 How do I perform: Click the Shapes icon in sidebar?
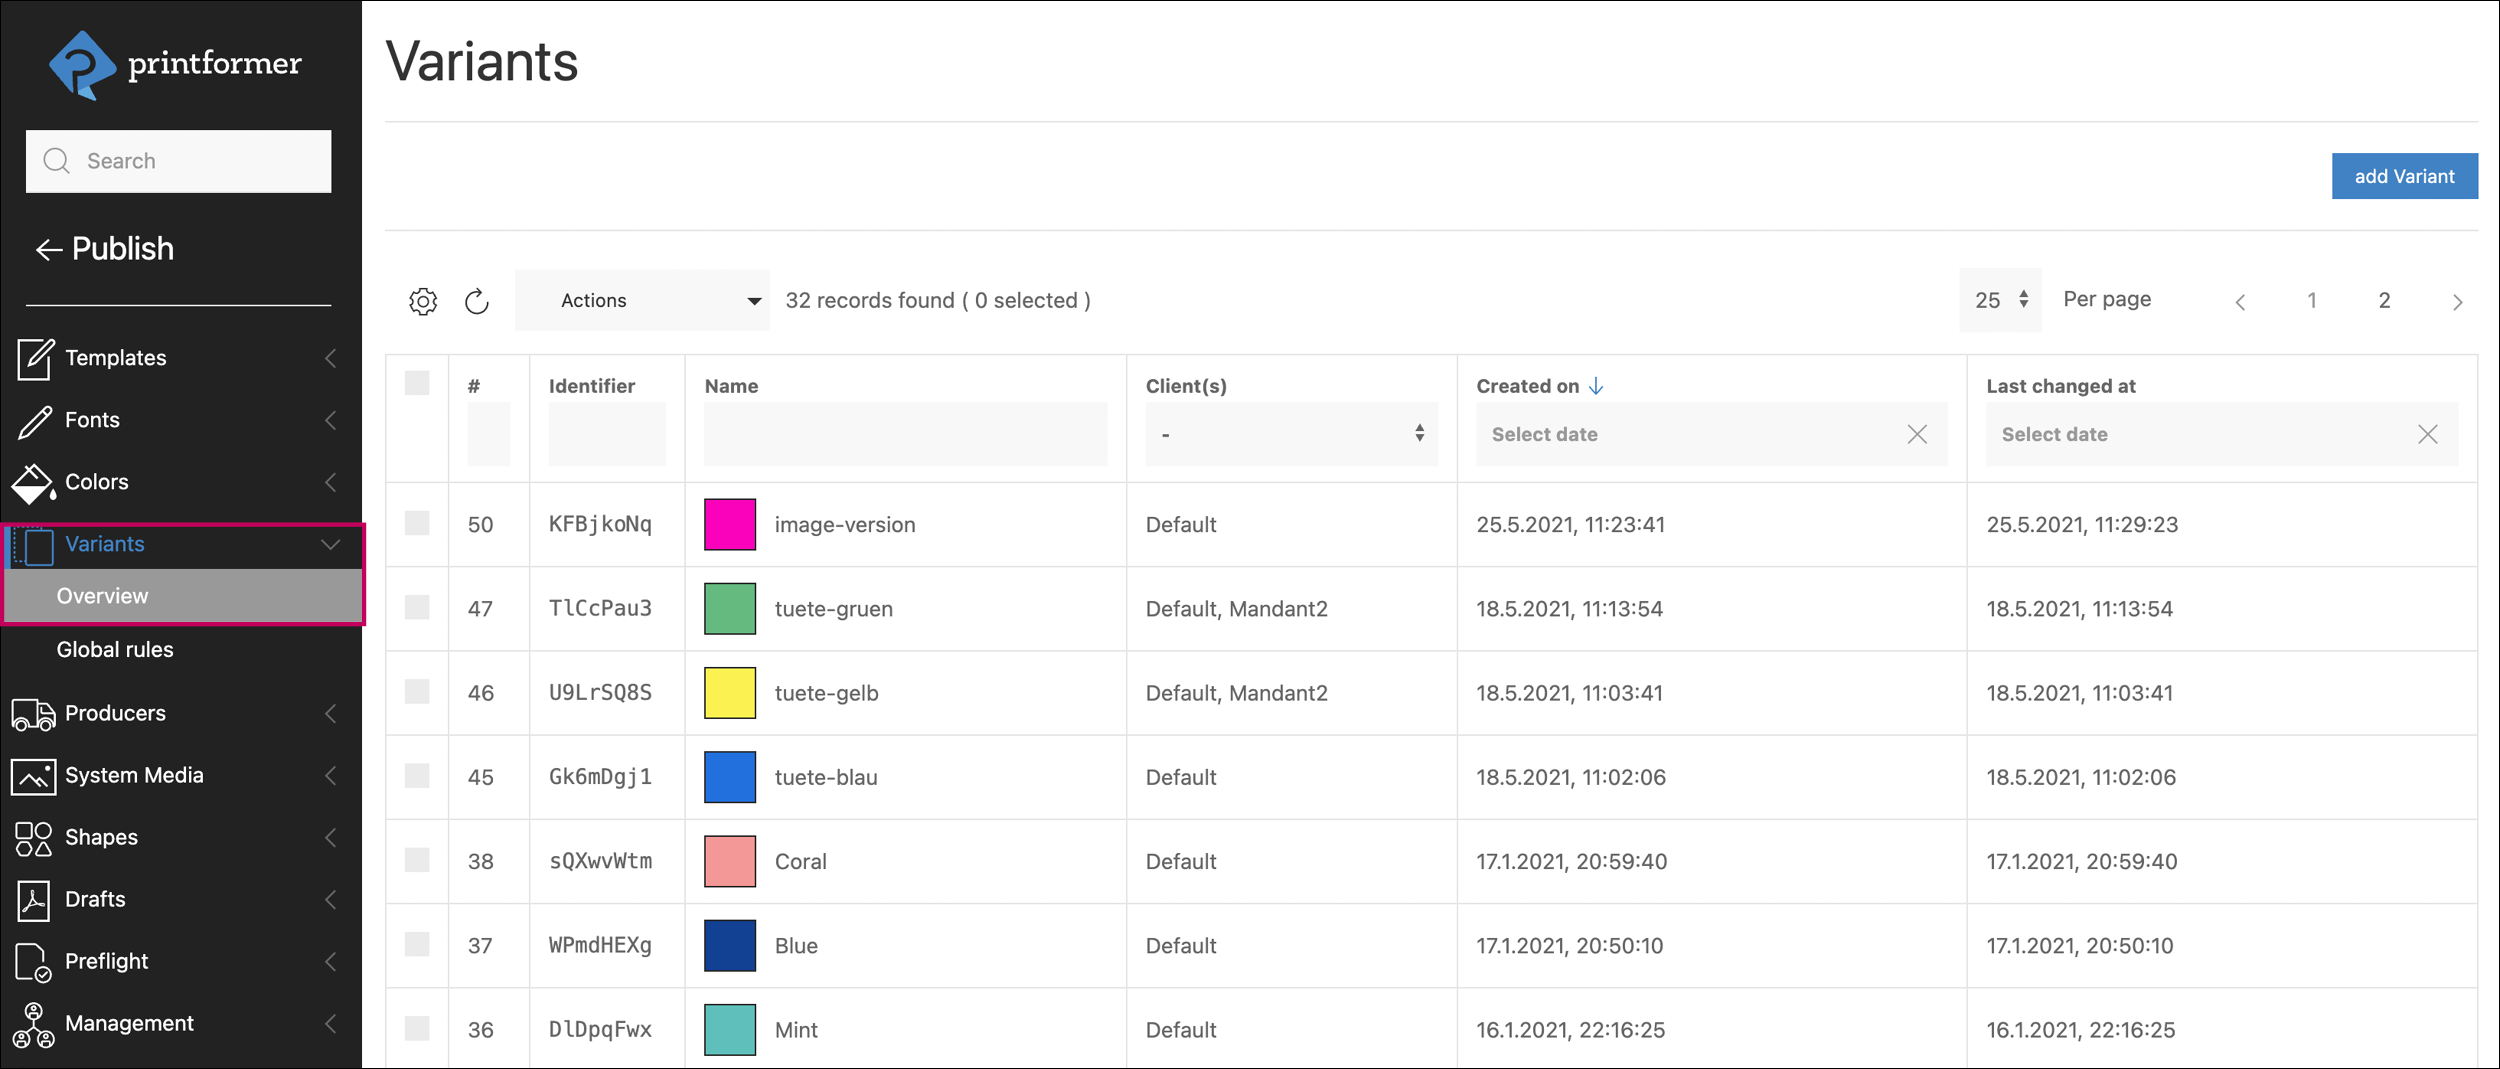click(x=33, y=838)
